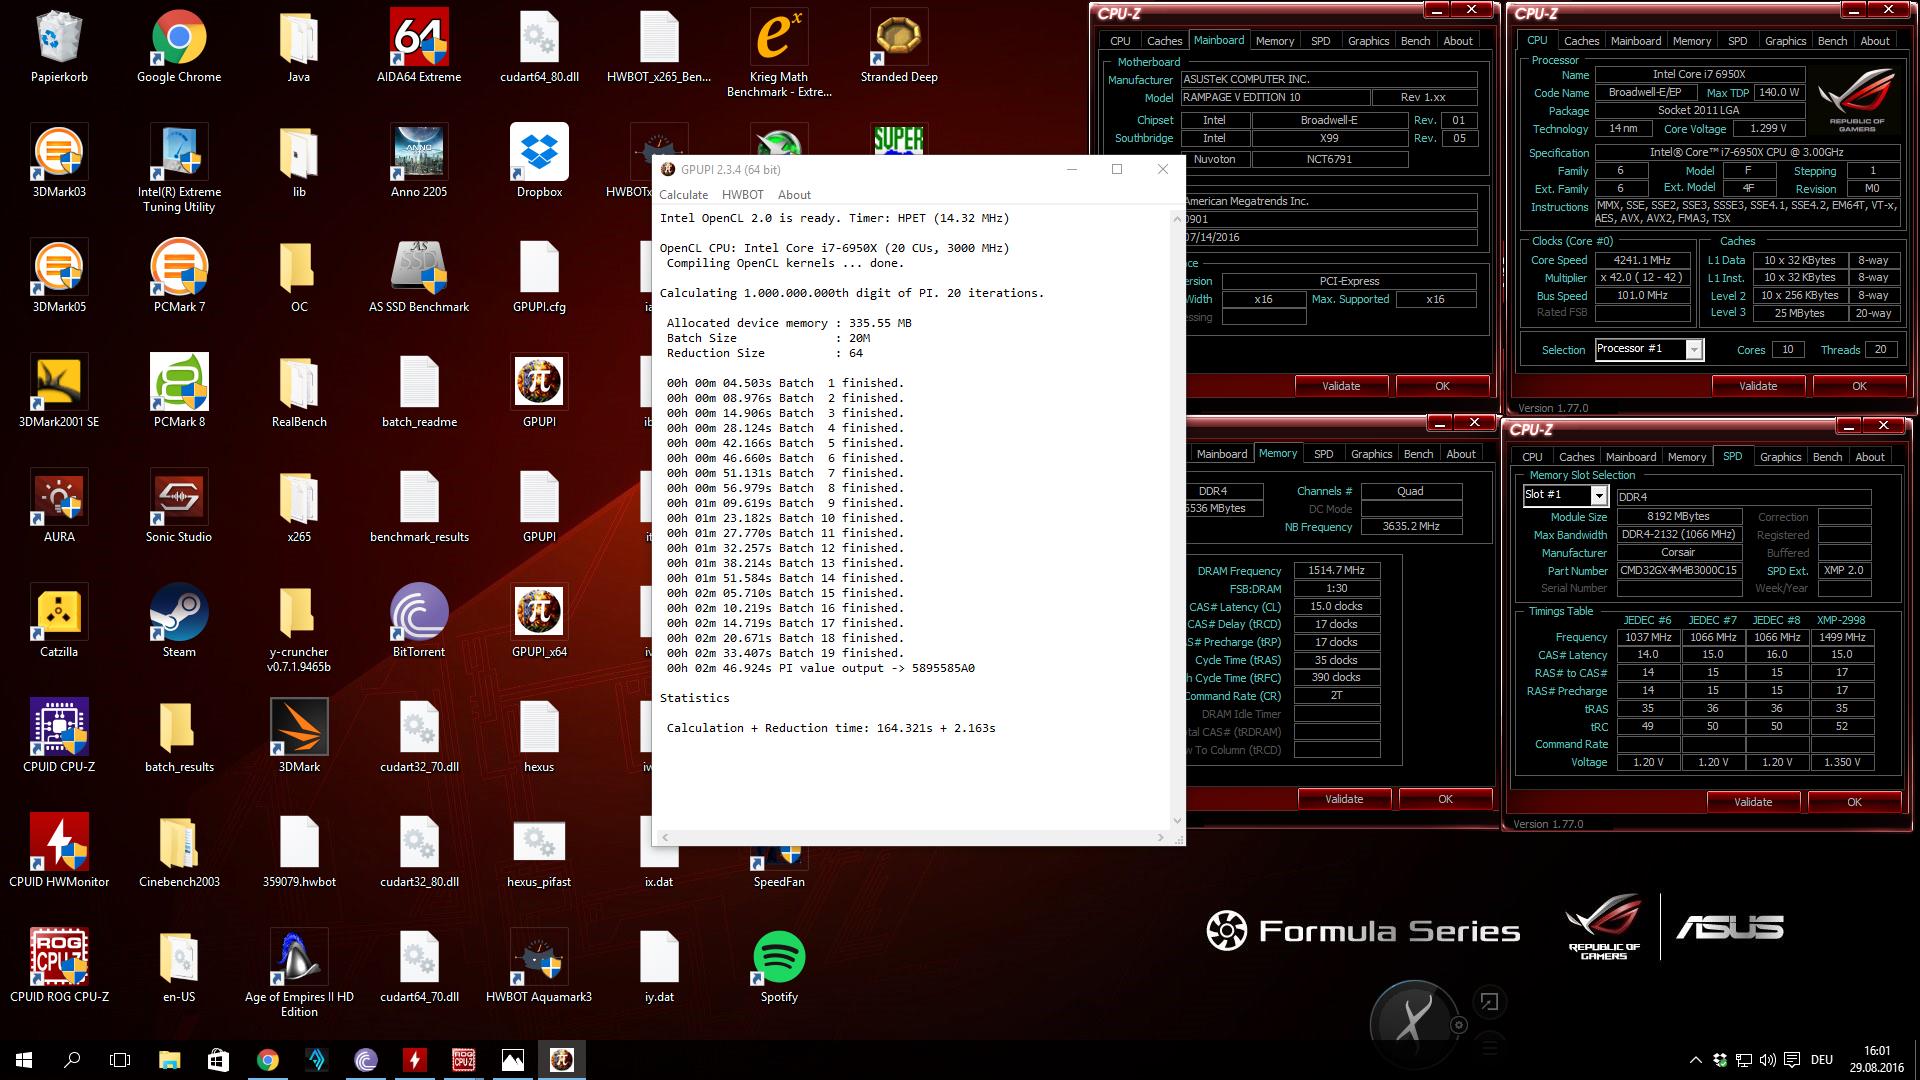Expand Slot #1 memory slot dropdown
1920x1080 pixels.
(1599, 496)
